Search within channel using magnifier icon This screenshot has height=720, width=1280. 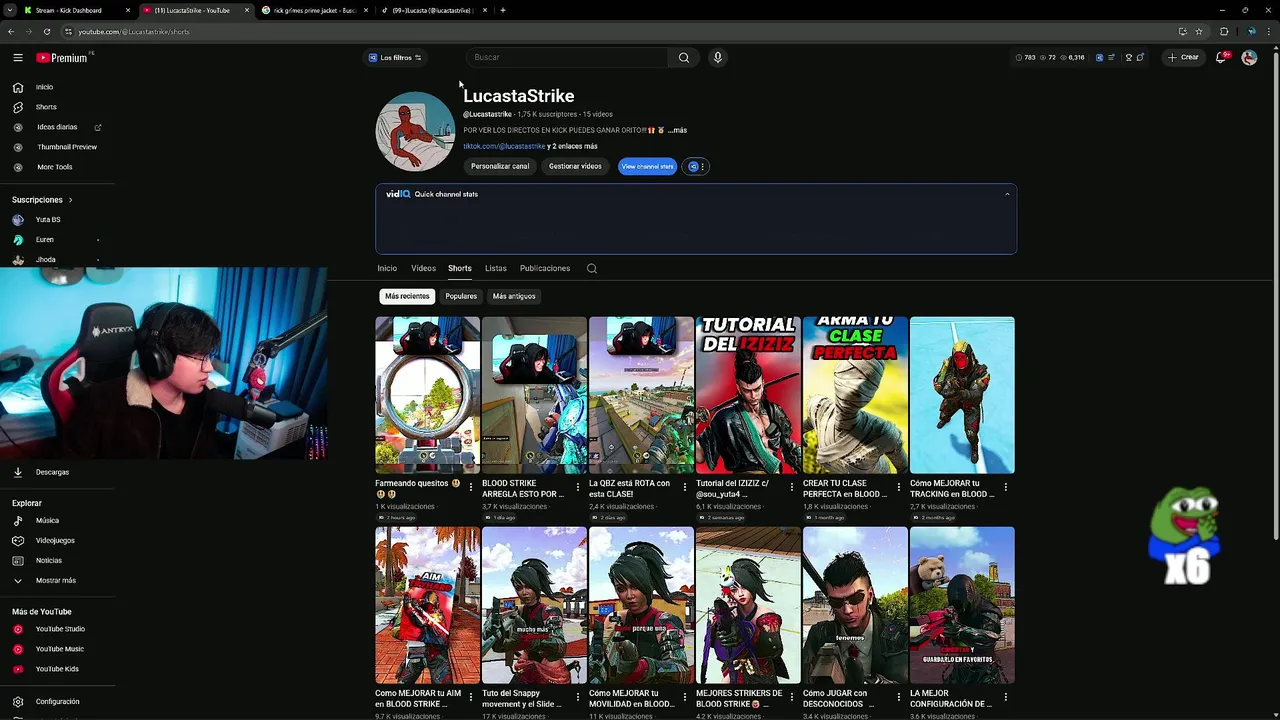pos(592,268)
